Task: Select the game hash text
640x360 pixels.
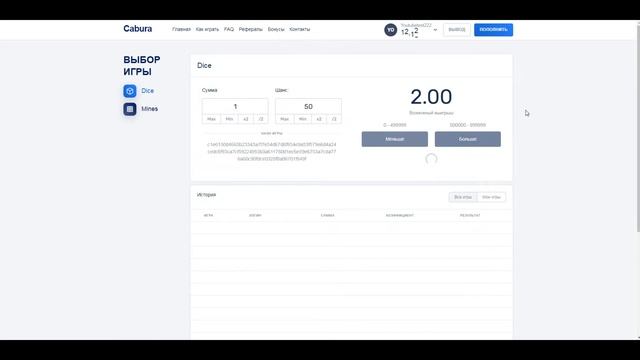Action: 272,151
